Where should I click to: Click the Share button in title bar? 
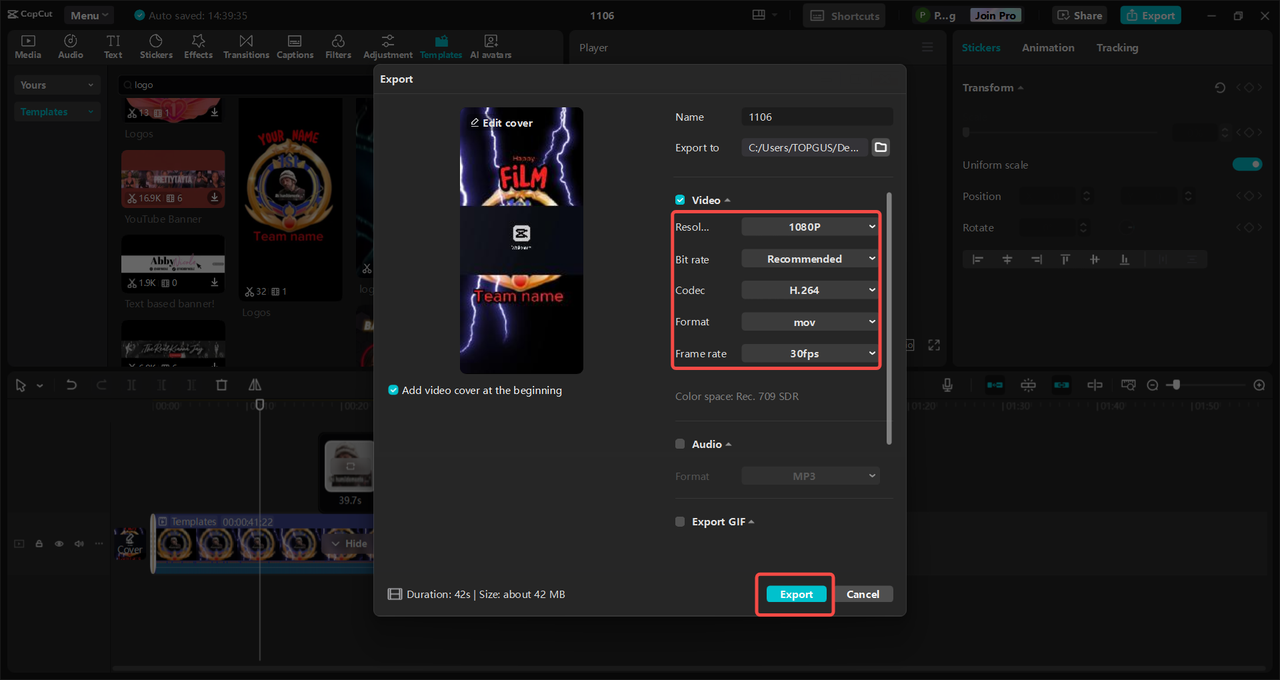1080,15
